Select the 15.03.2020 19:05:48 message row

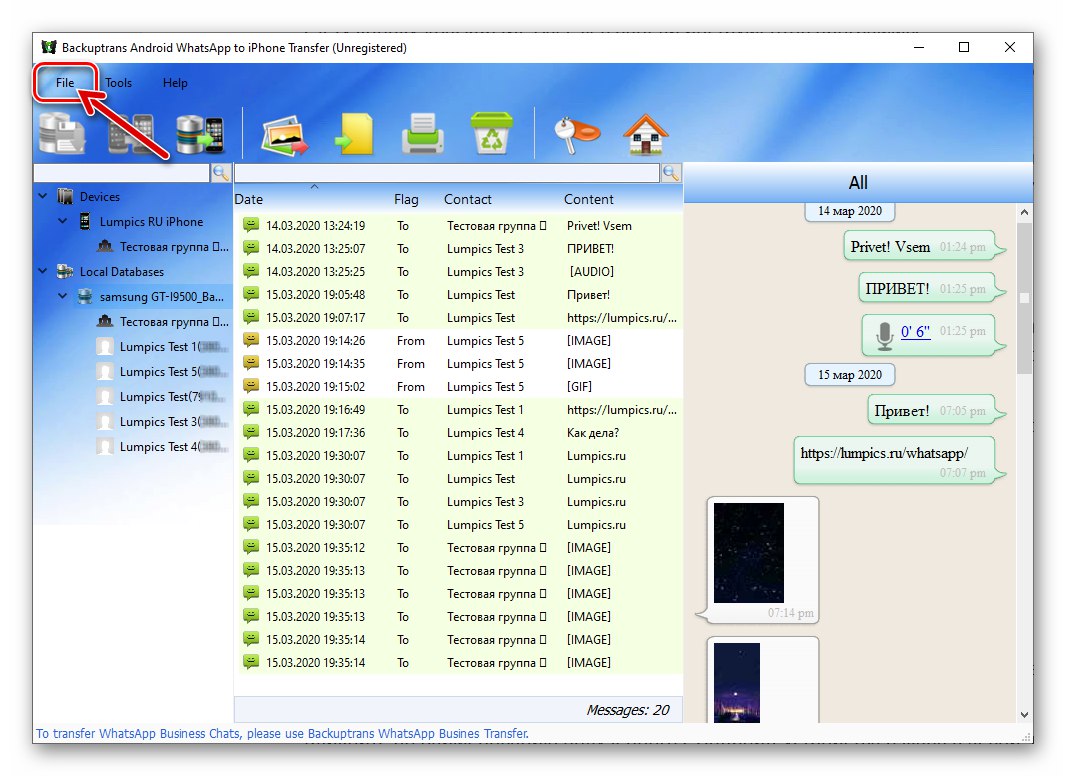459,294
